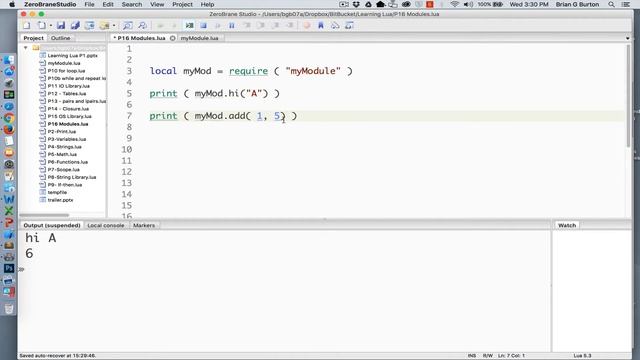This screenshot has height=360, width=640.
Task: Step over the current line
Action: click(x=261, y=26)
